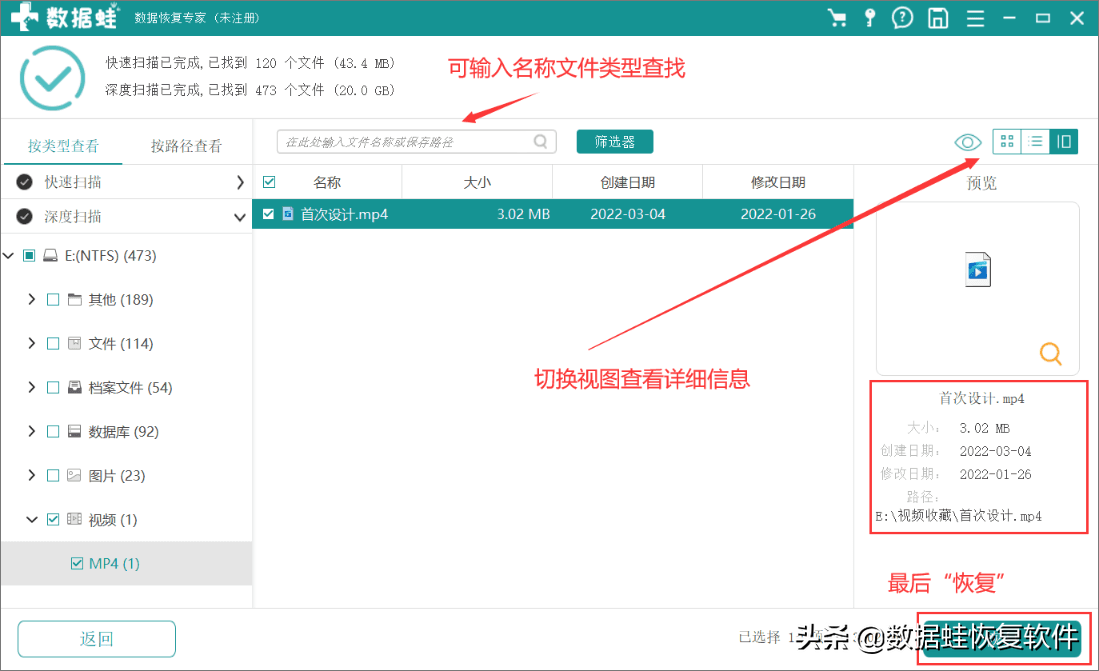Uncheck the MP4 (1) checkbox
Viewport: 1099px width, 671px height.
[77, 564]
